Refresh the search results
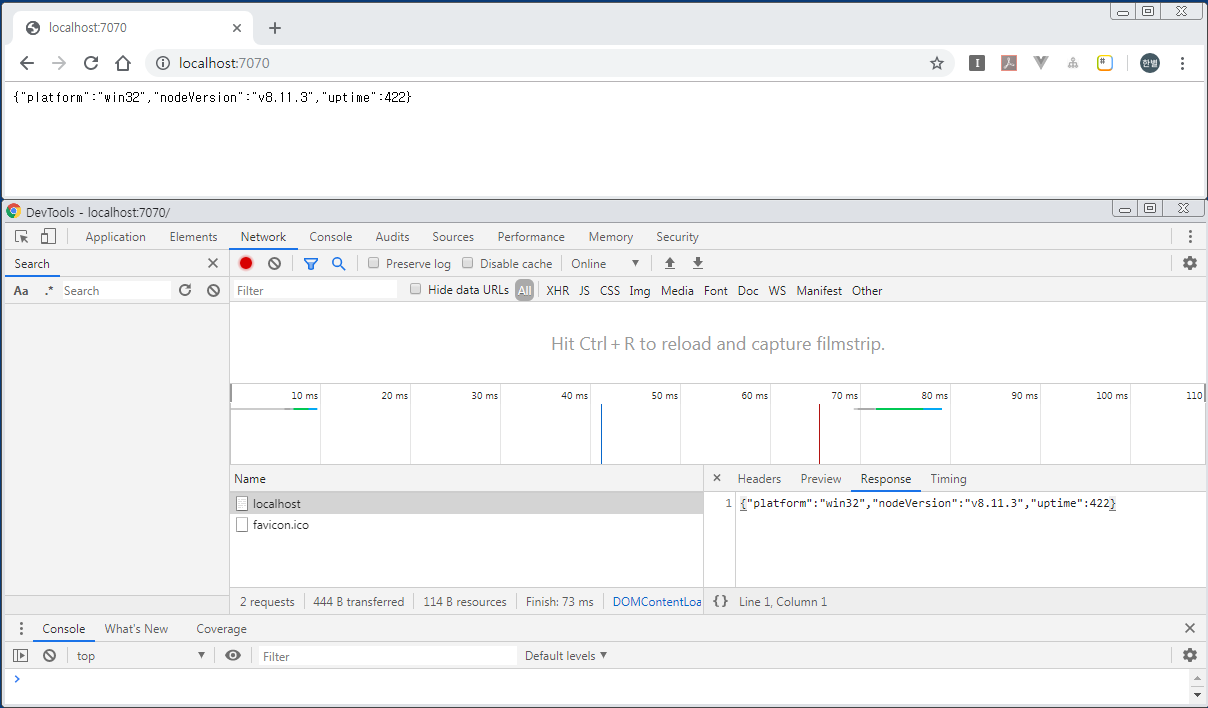 pos(185,290)
